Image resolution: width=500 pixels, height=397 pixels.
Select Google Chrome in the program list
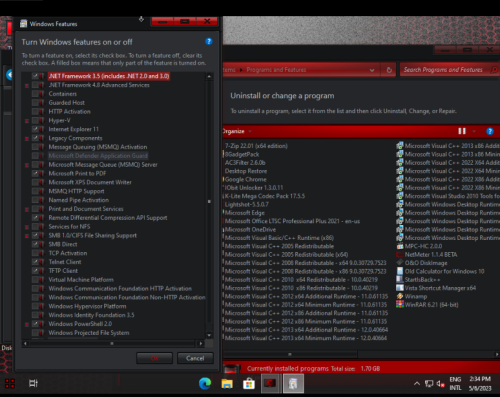pyautogui.click(x=246, y=179)
